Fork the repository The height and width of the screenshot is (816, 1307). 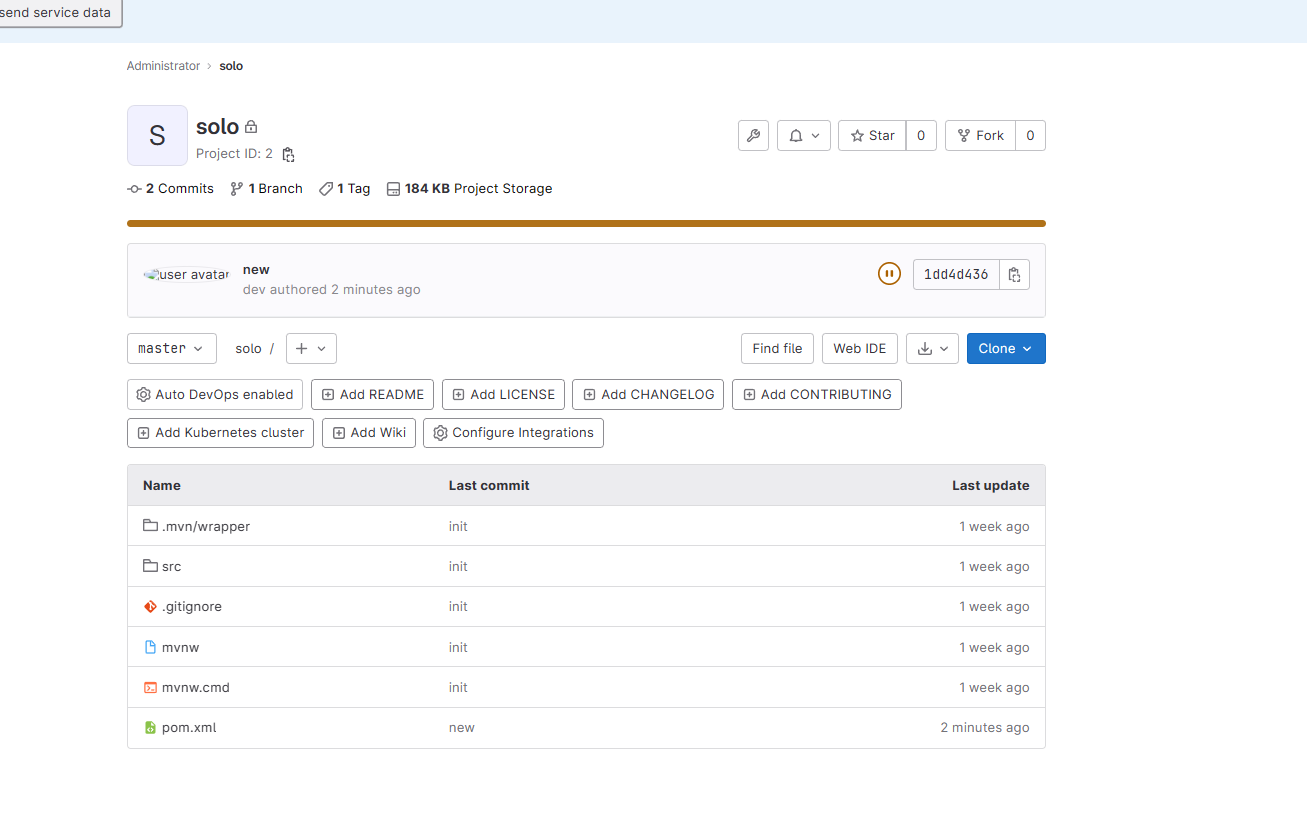980,135
